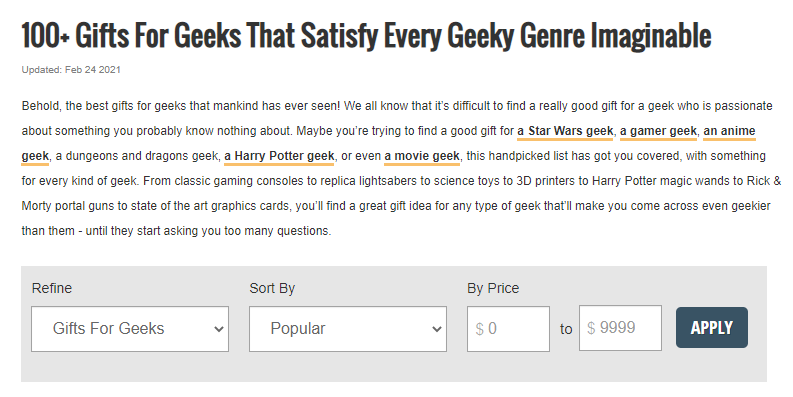Click the 'dungeons and dragons geek' text

142,156
